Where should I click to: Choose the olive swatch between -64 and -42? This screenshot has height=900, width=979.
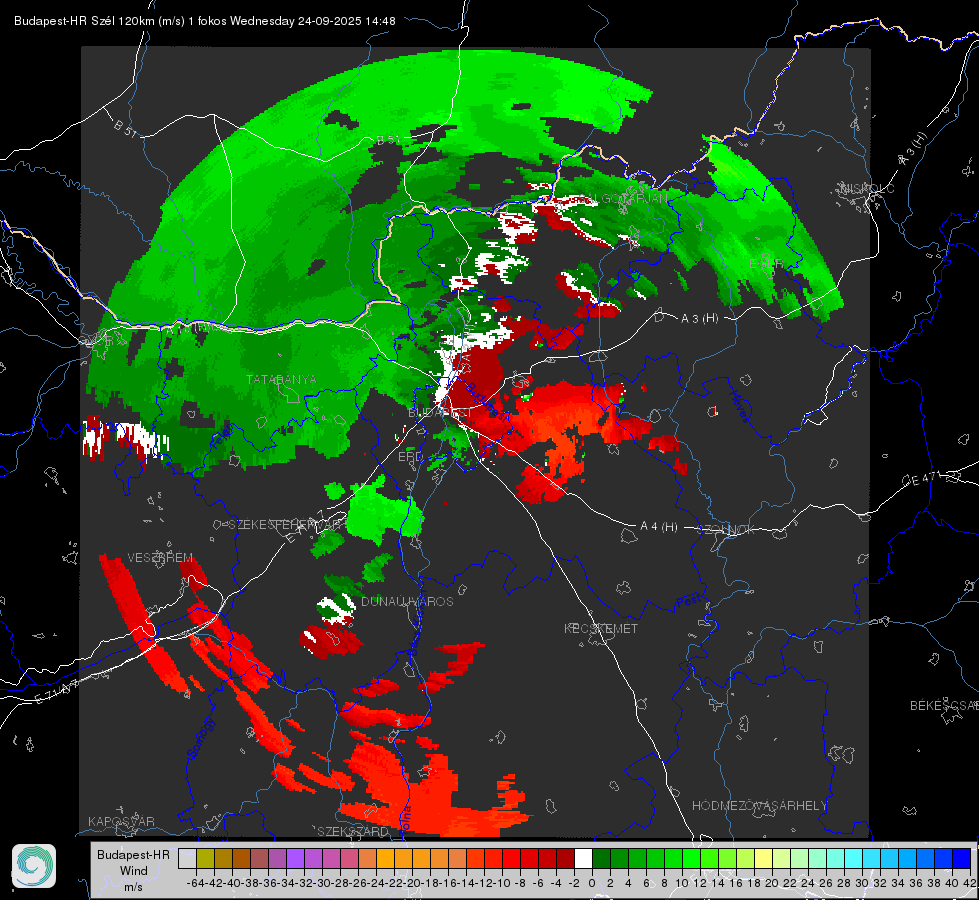coord(205,858)
